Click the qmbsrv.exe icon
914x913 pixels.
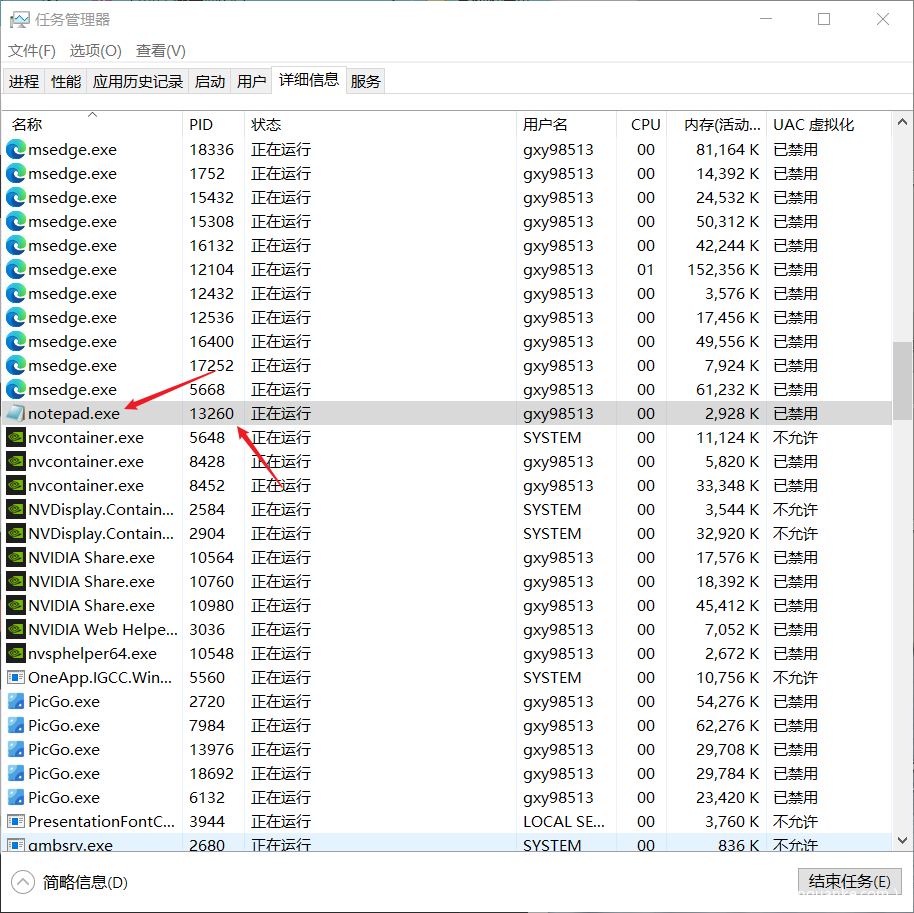click(x=16, y=845)
